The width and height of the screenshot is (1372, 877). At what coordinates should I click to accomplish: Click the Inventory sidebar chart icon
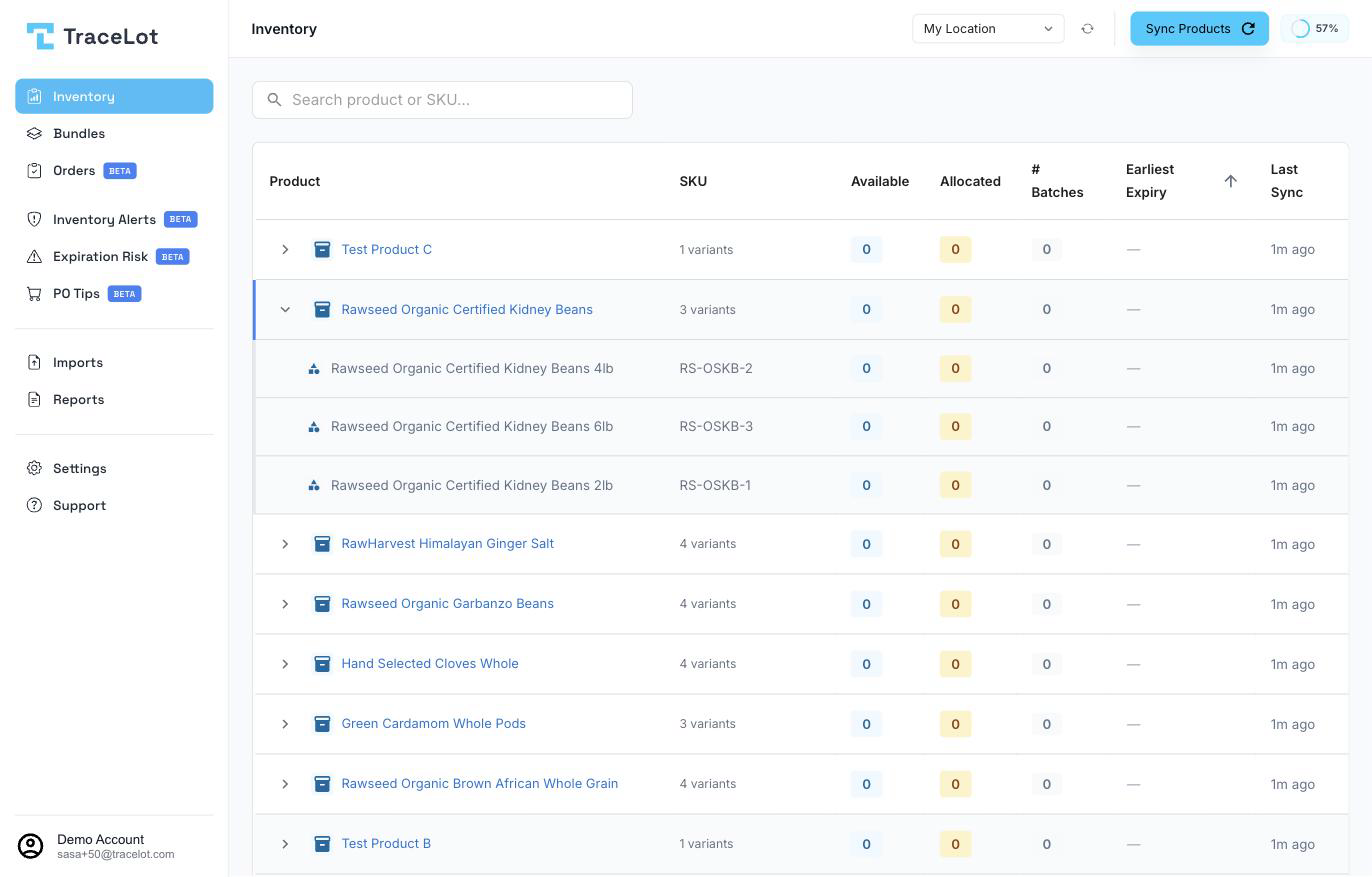coord(35,97)
